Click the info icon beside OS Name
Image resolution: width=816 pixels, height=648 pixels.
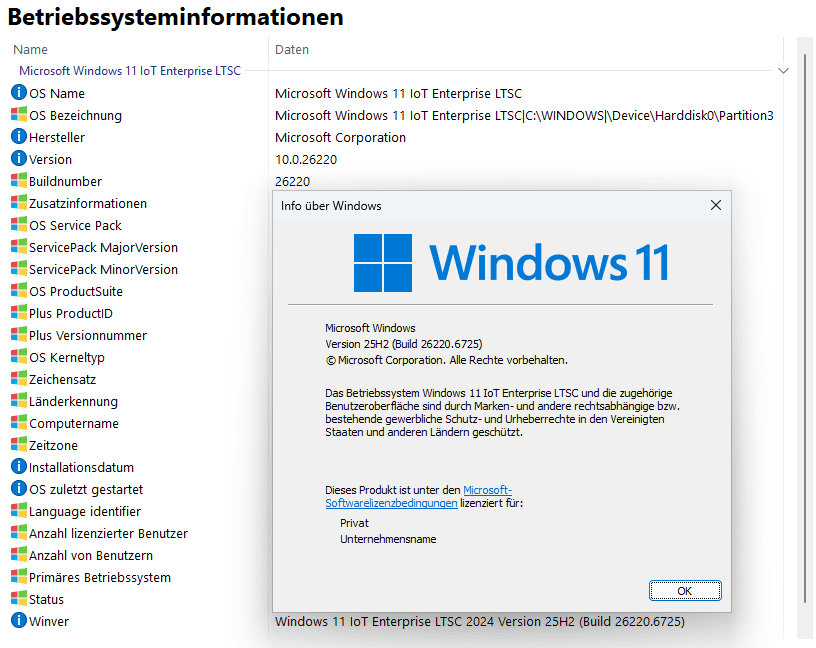tap(19, 93)
